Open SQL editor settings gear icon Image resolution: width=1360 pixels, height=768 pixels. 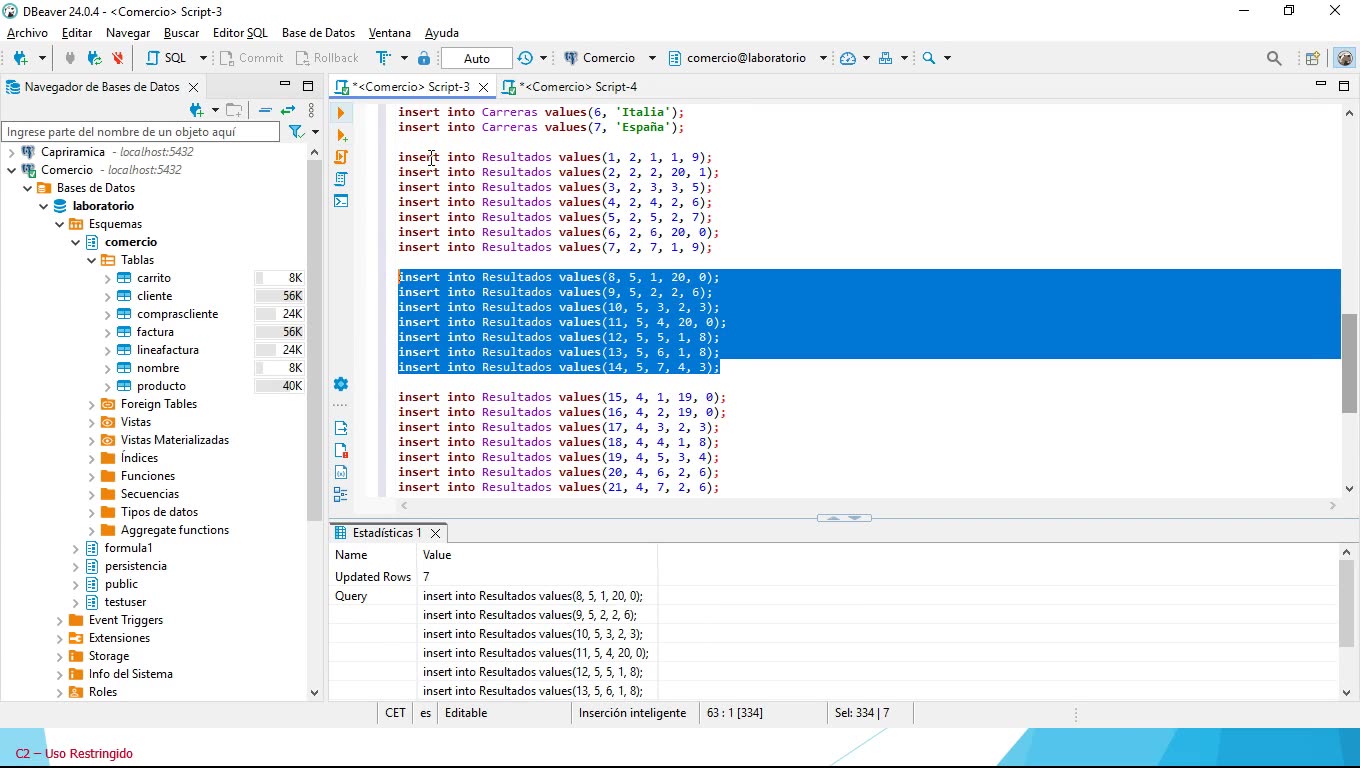(x=340, y=383)
